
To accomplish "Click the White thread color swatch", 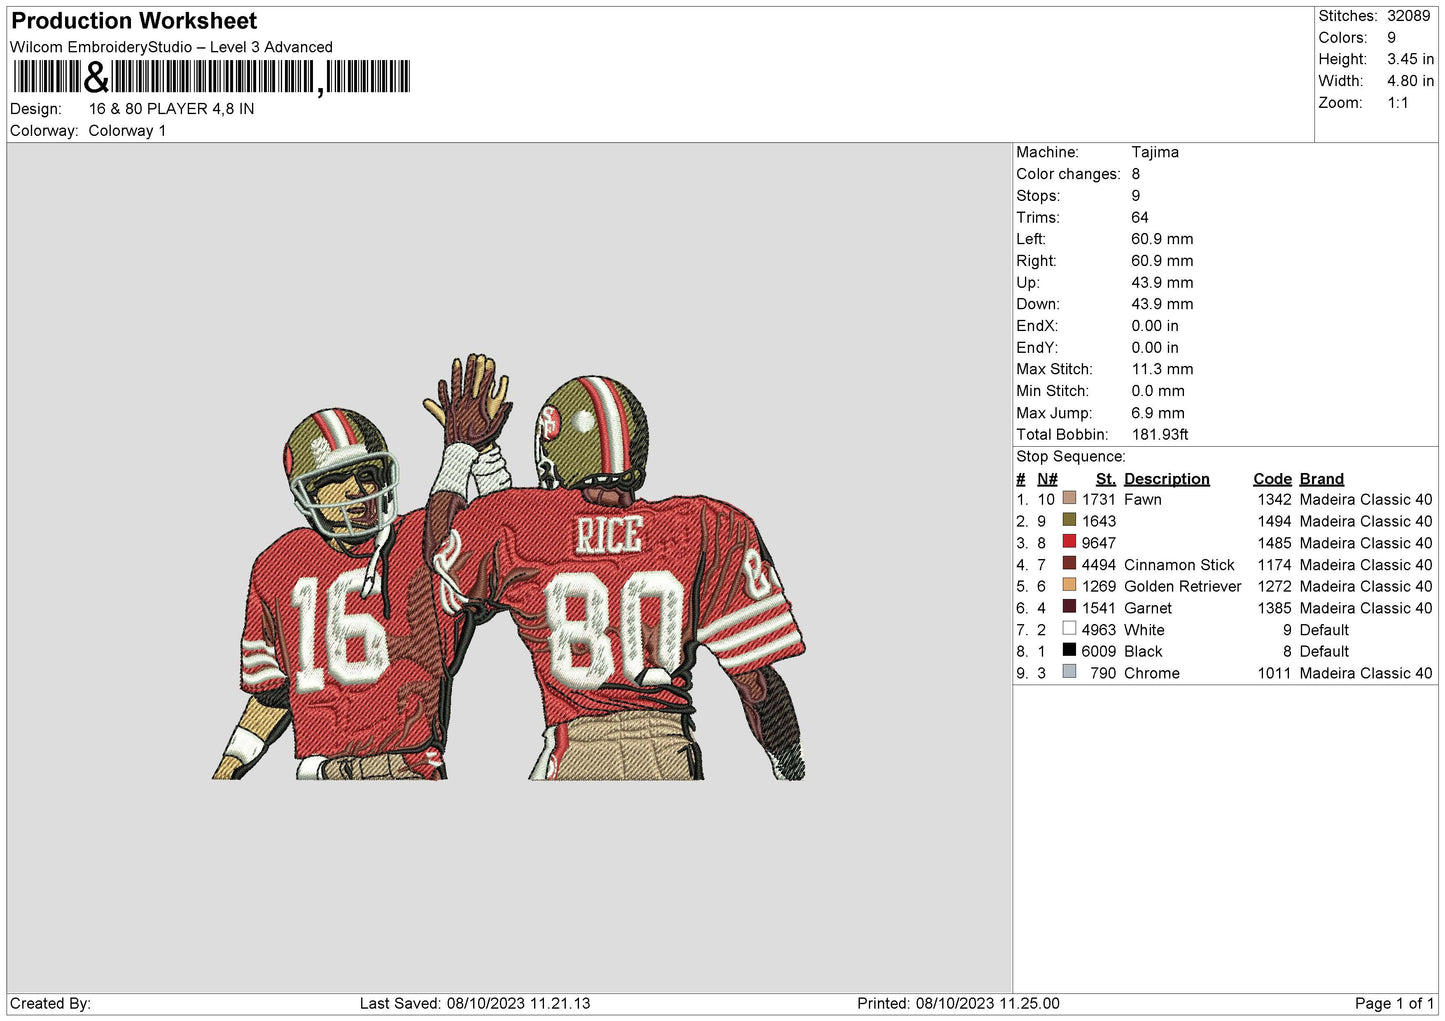I will (x=1069, y=629).
